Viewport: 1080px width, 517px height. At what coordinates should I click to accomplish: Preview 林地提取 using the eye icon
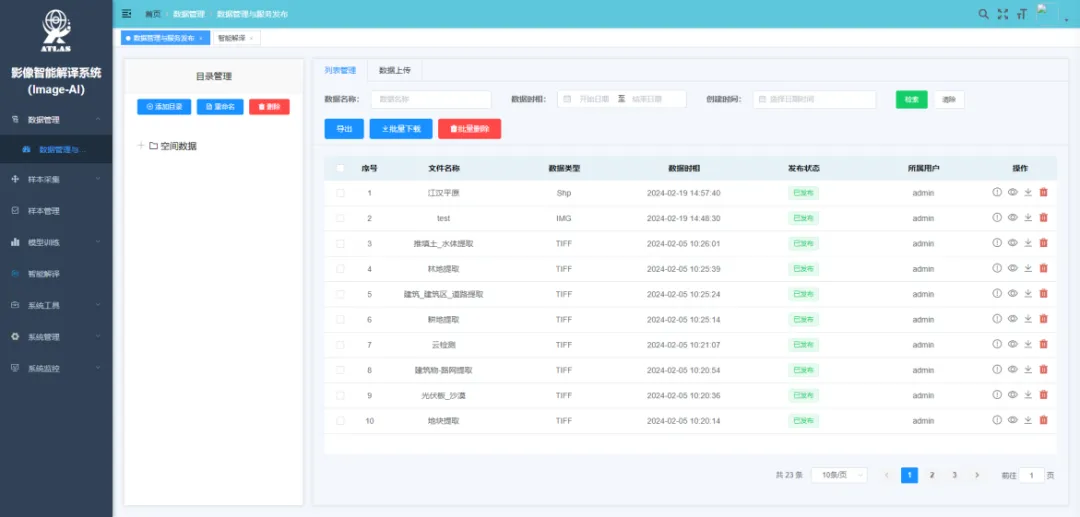click(1012, 268)
